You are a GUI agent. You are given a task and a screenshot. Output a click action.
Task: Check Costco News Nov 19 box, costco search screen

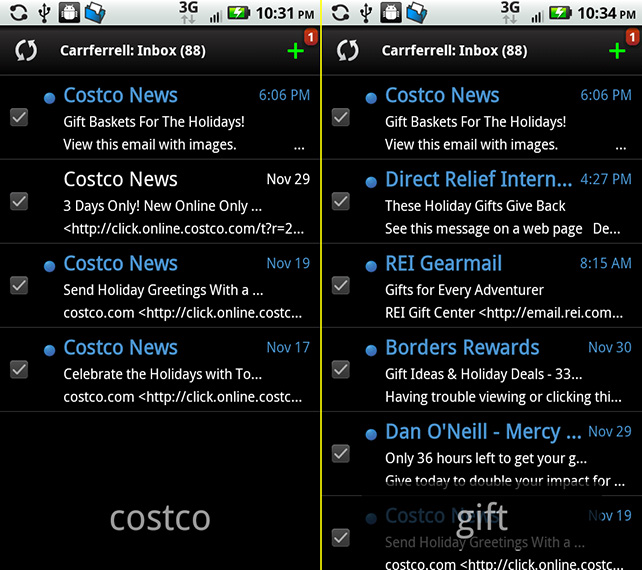[x=19, y=285]
